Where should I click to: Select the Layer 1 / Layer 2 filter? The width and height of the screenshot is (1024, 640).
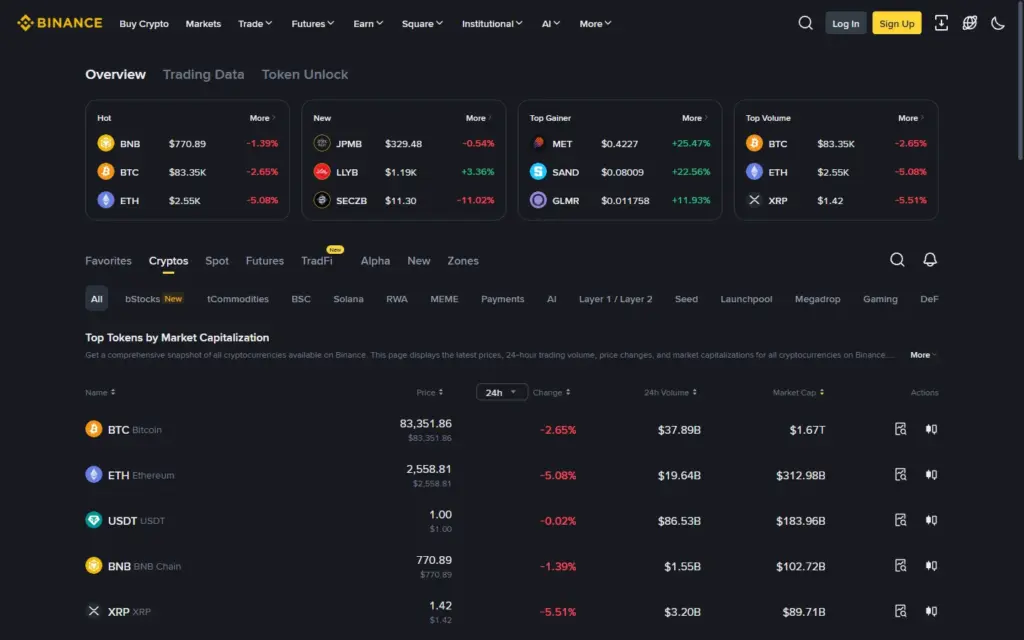tap(615, 298)
